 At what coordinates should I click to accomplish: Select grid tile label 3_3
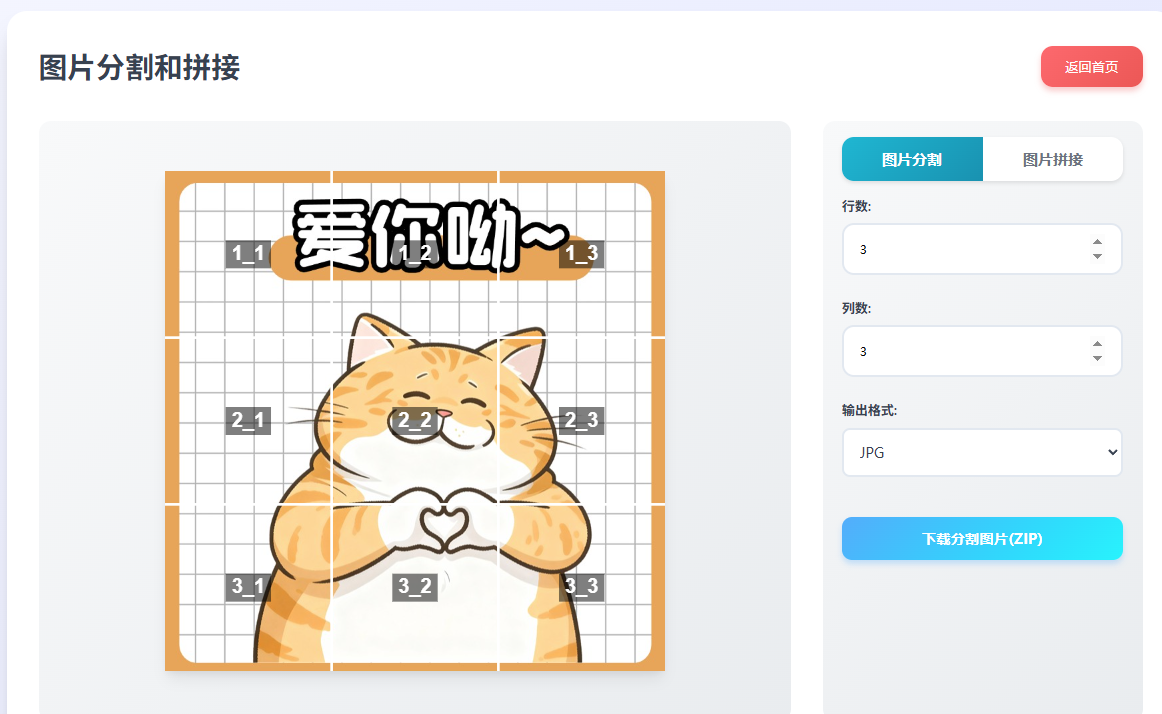coord(581,586)
